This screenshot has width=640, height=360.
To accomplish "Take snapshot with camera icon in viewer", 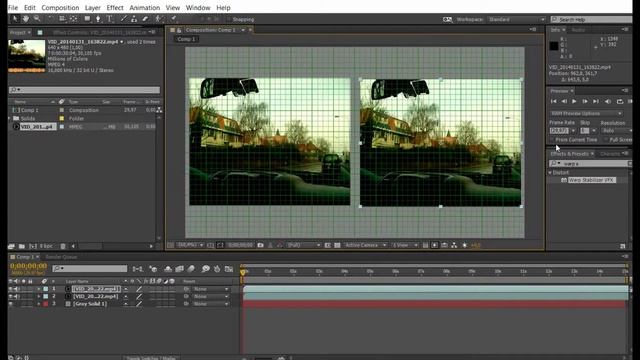I will pos(260,245).
